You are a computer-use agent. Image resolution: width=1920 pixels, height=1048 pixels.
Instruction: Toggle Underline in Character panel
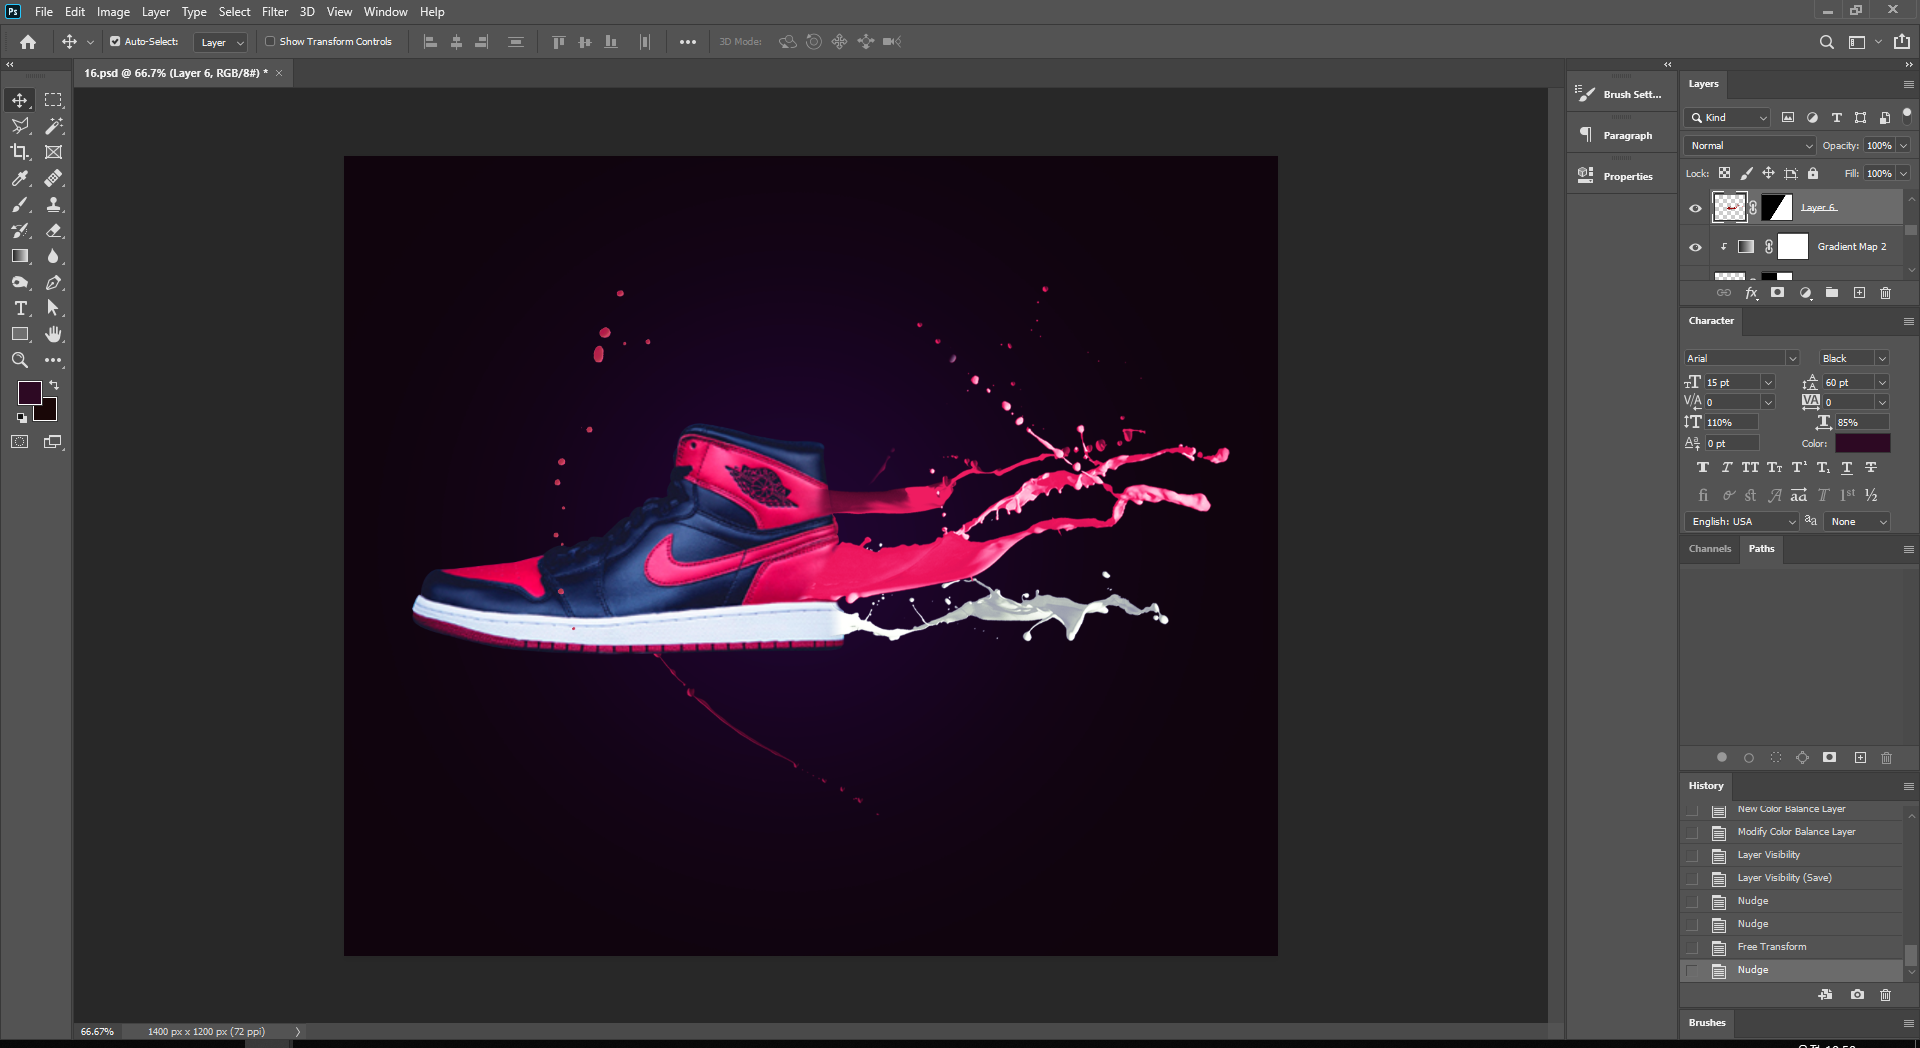click(1847, 468)
